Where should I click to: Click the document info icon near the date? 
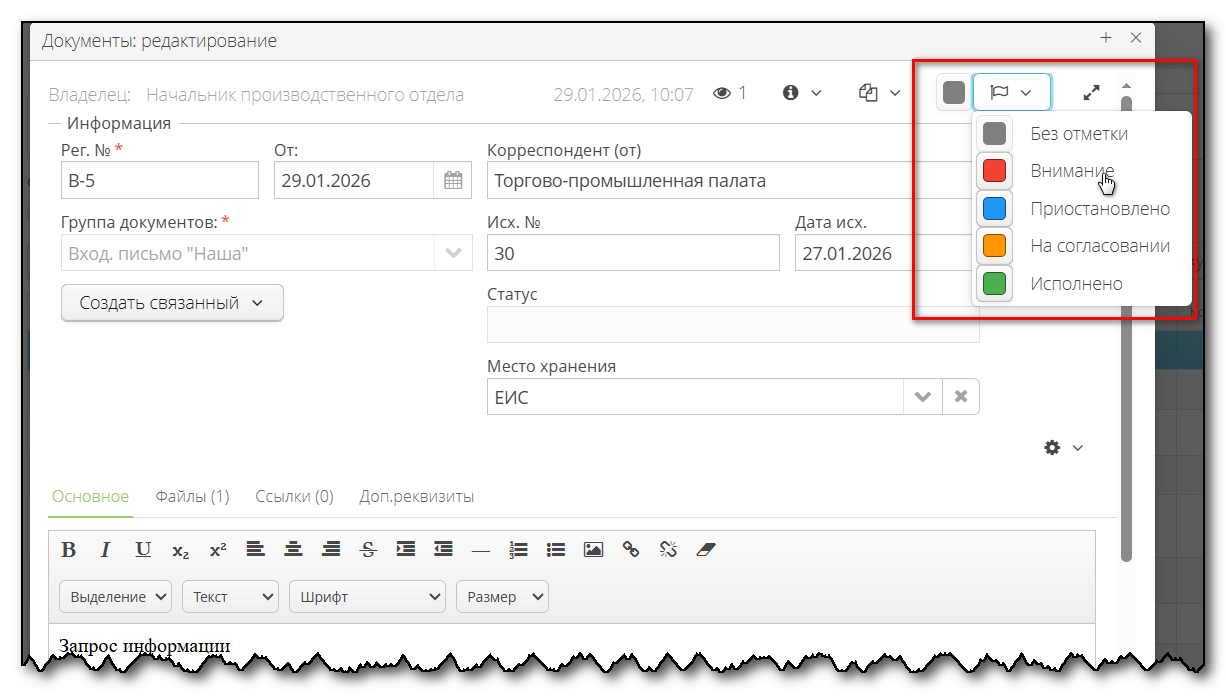click(788, 91)
